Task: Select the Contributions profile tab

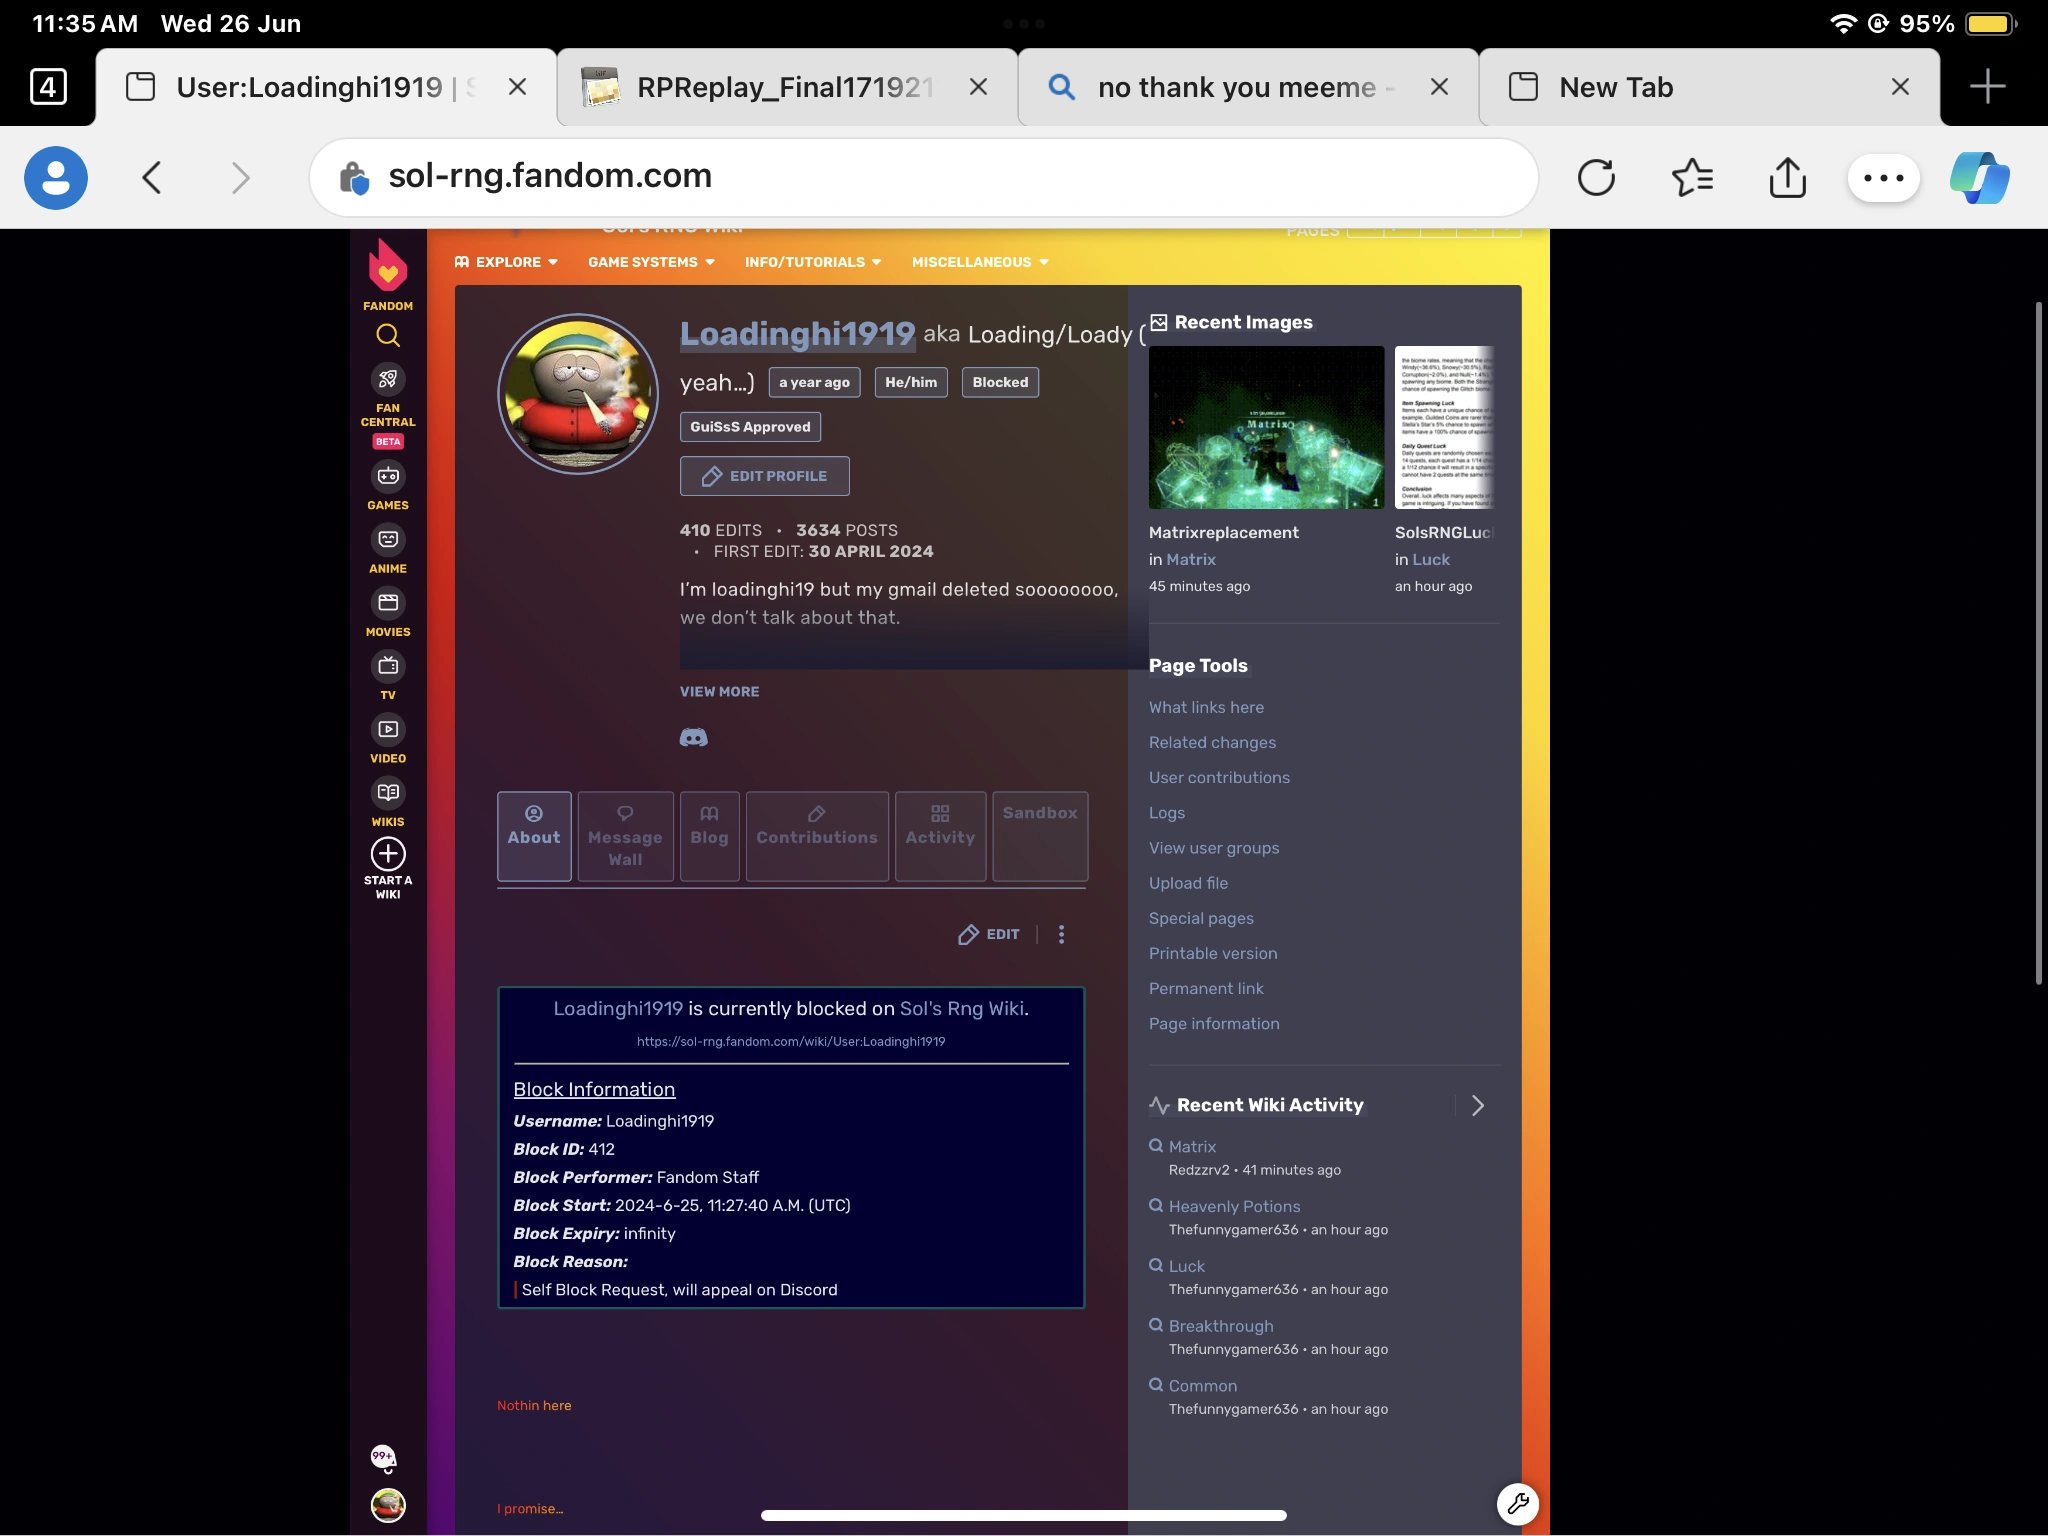Action: 816,837
